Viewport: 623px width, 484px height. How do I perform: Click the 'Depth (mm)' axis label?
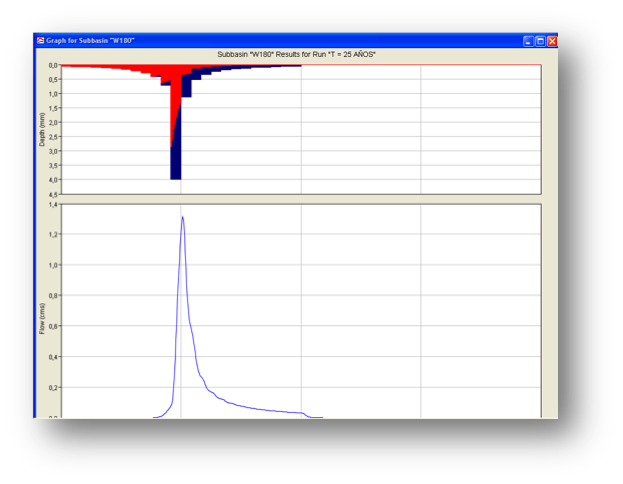click(x=42, y=130)
